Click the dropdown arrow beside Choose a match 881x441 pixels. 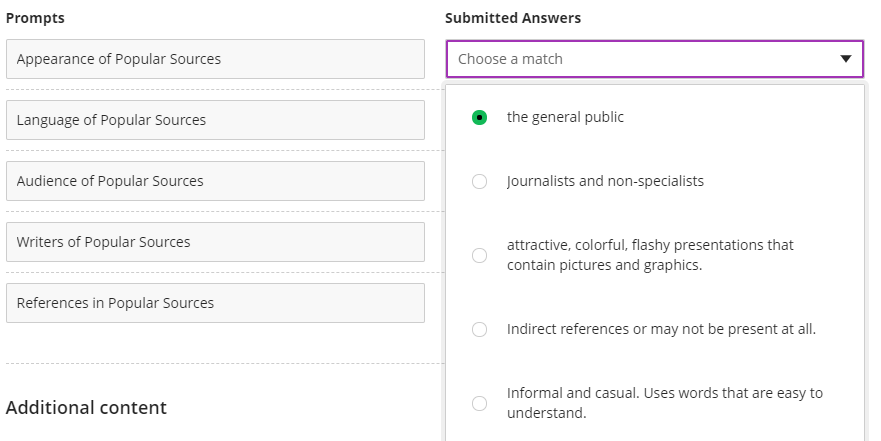846,59
